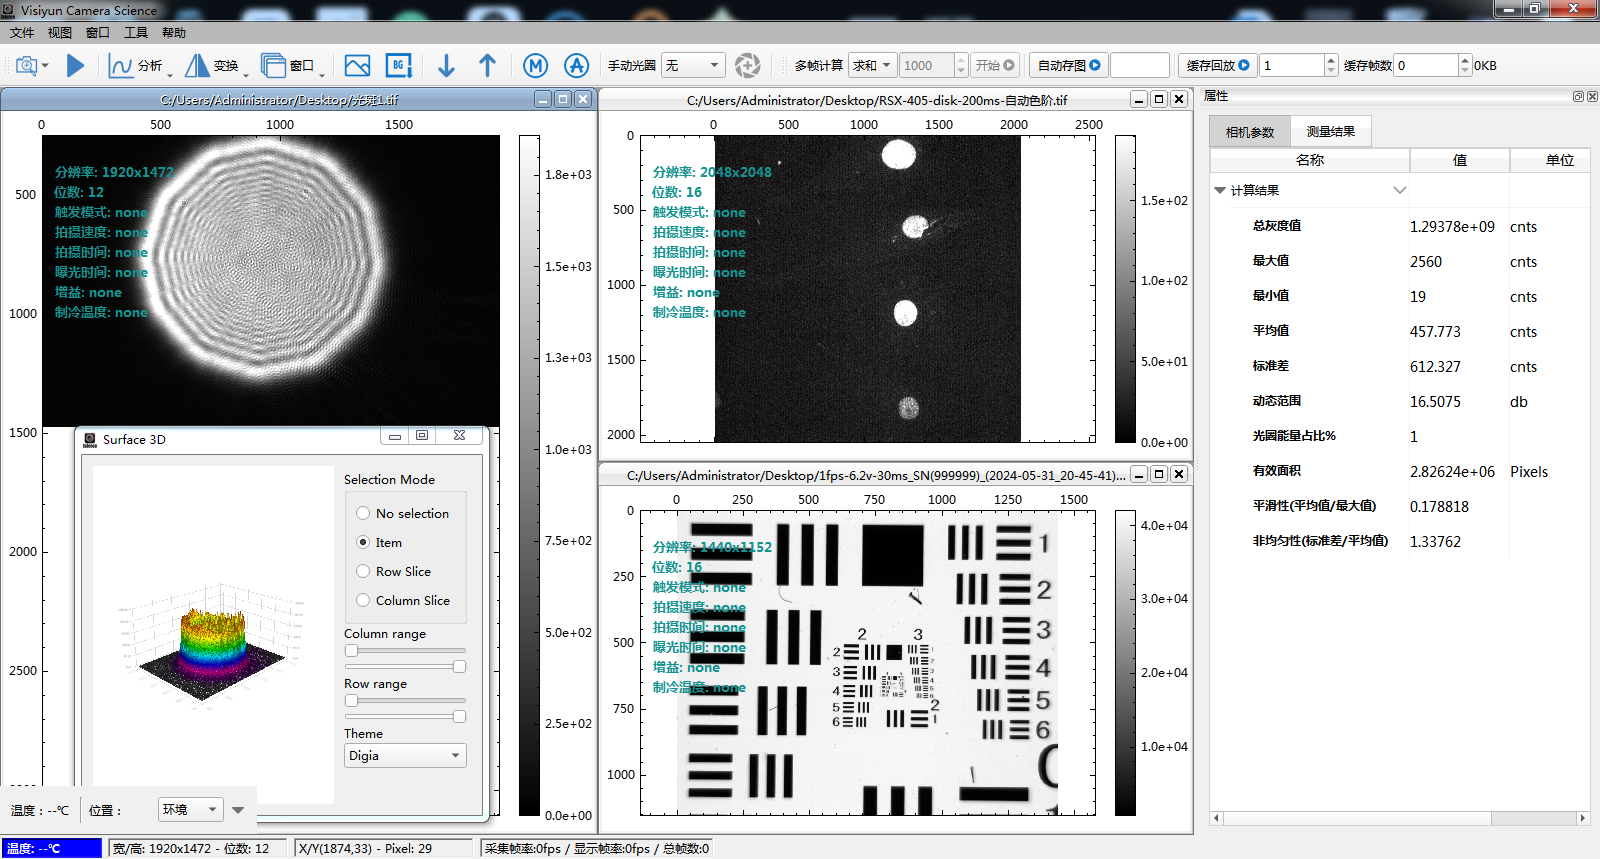Open the 帮助 menu
Screen dimensions: 1600x859
[x=174, y=33]
